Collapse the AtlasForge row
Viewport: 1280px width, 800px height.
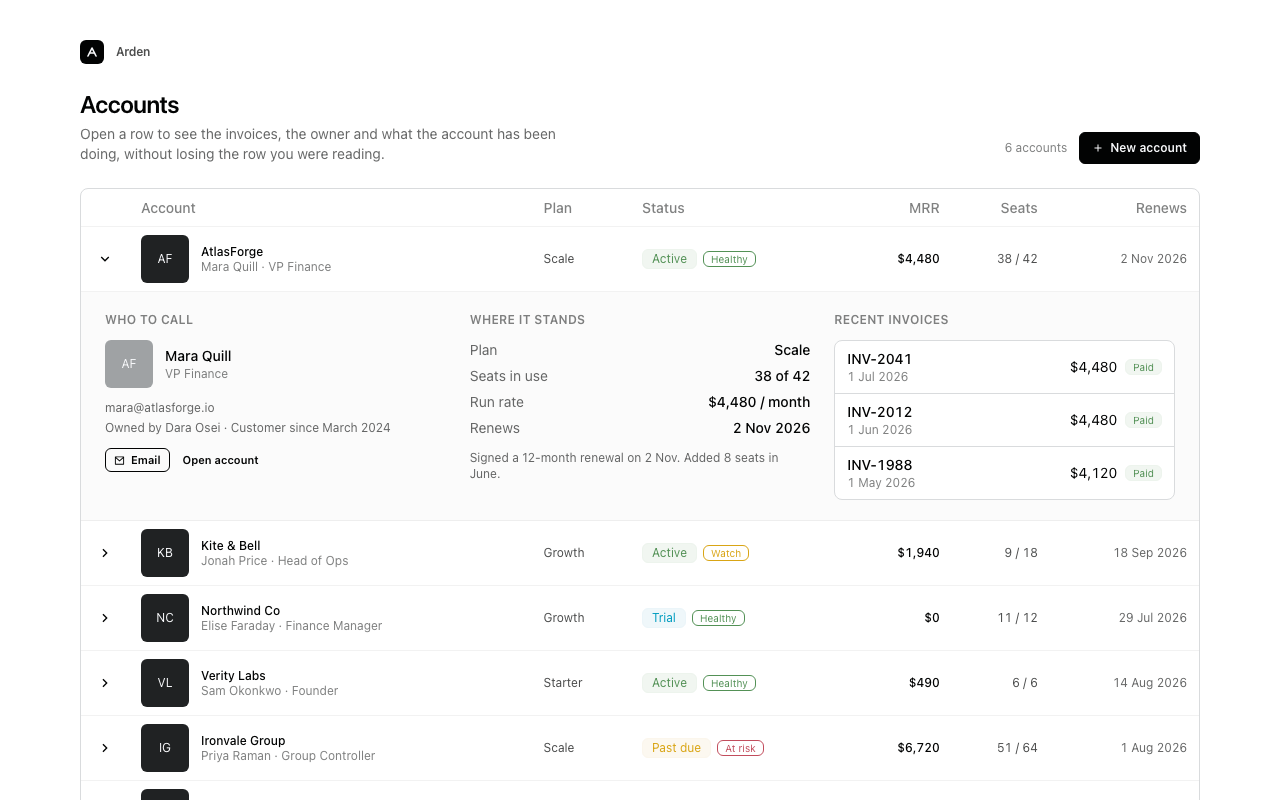[x=105, y=259]
